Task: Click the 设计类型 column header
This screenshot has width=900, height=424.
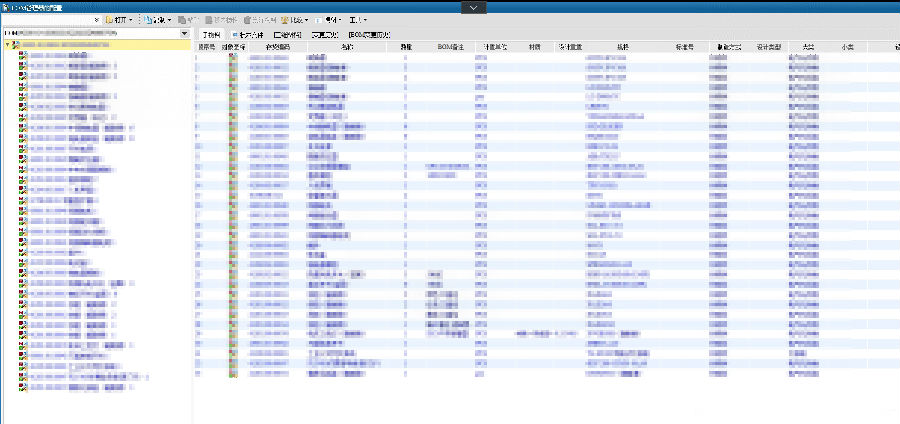Action: pyautogui.click(x=769, y=47)
